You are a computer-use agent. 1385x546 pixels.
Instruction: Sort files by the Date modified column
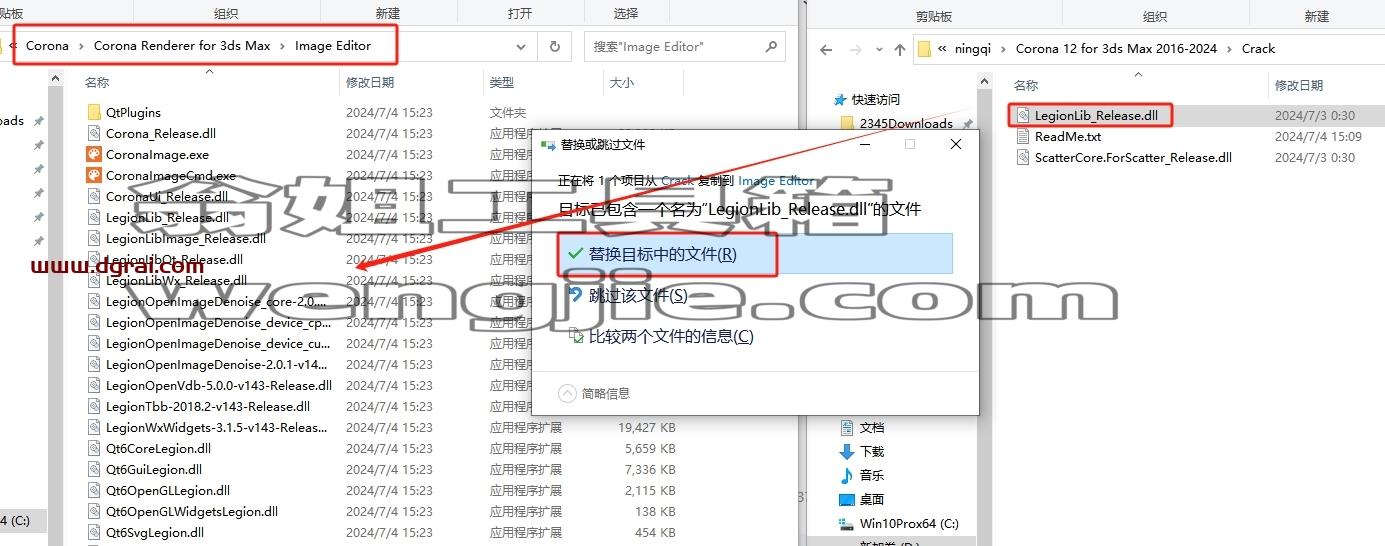click(370, 83)
